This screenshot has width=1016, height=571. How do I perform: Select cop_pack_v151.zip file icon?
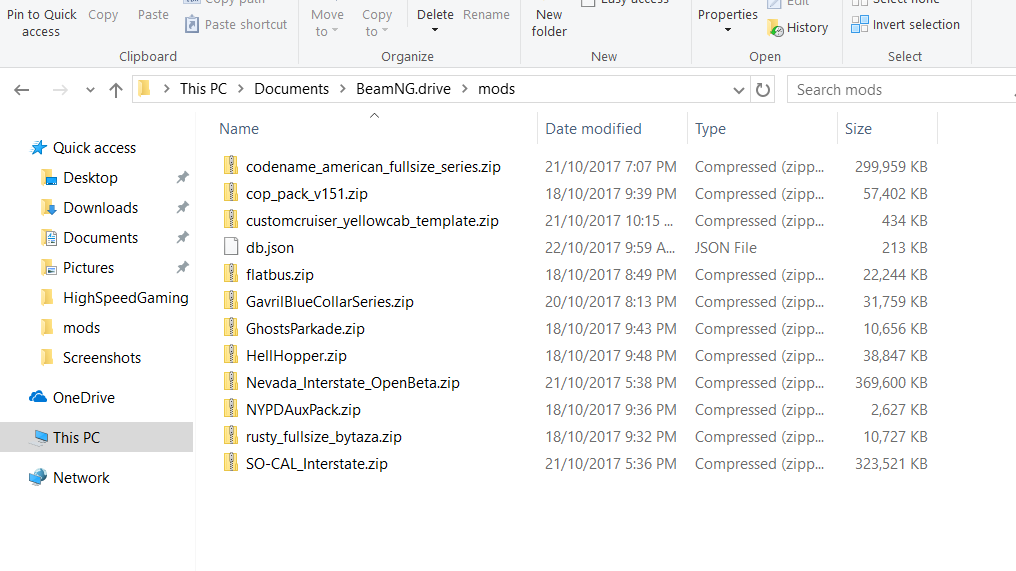231,192
